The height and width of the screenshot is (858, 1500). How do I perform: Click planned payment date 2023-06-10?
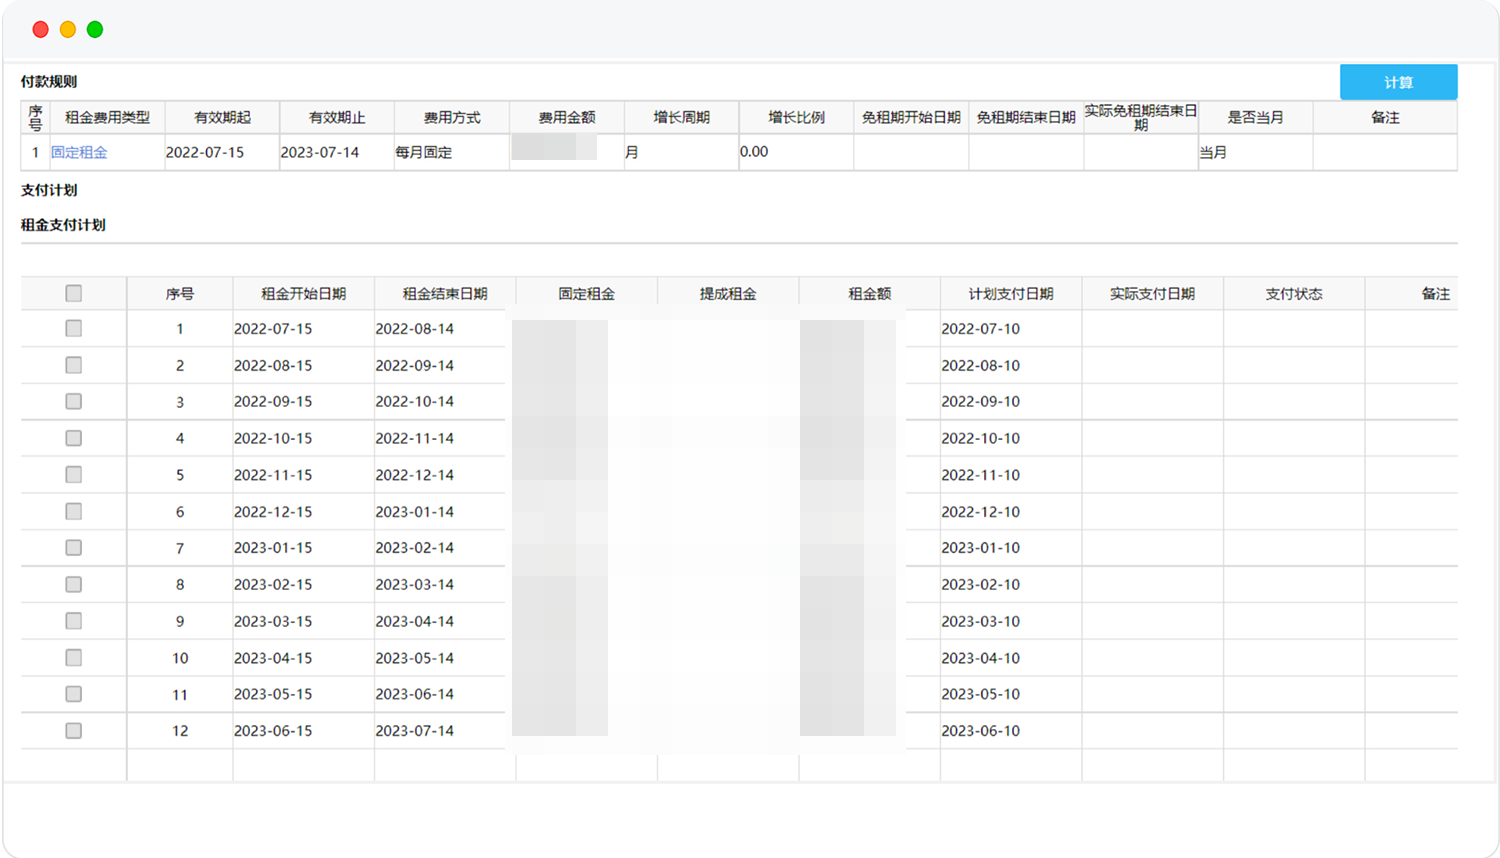981,730
